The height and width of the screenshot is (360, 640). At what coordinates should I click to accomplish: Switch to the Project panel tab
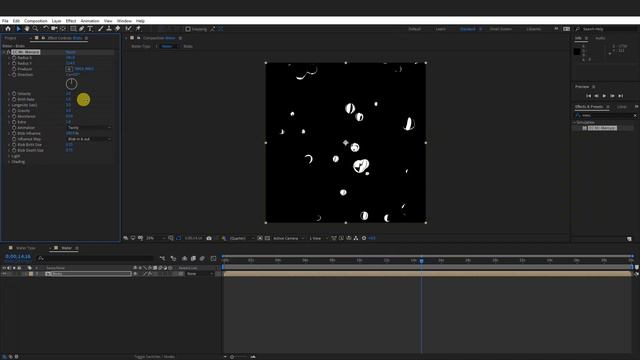tap(11, 38)
